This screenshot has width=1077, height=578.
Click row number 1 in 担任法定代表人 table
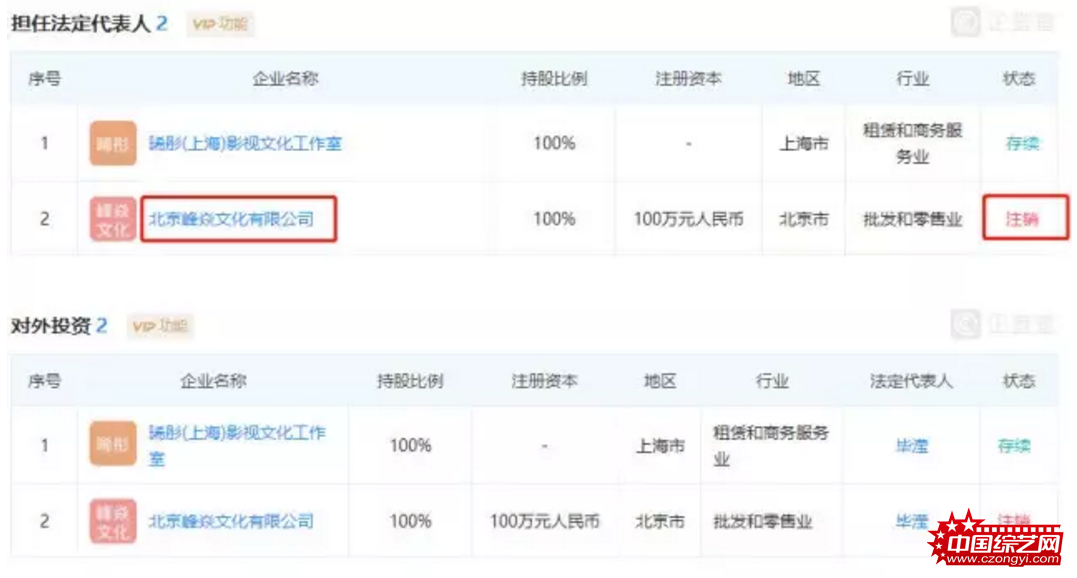(x=45, y=143)
